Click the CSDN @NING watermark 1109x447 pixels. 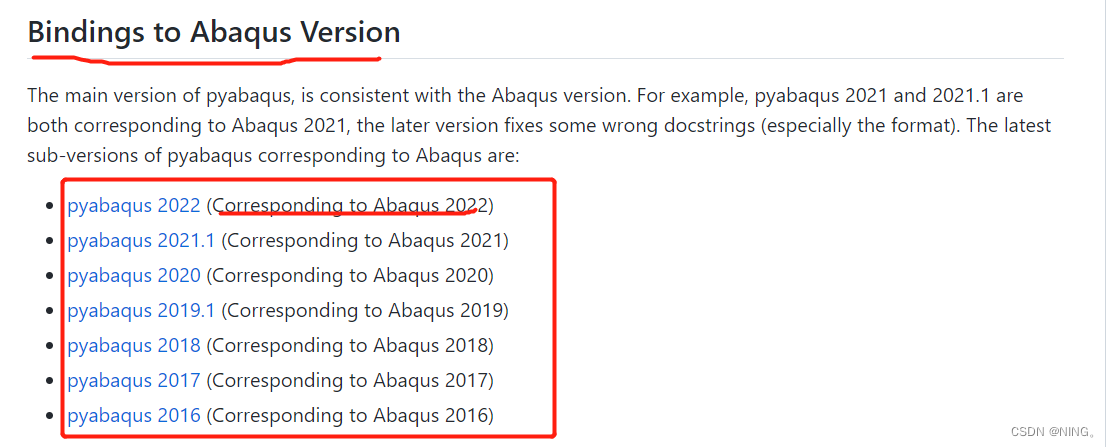pos(1052,432)
